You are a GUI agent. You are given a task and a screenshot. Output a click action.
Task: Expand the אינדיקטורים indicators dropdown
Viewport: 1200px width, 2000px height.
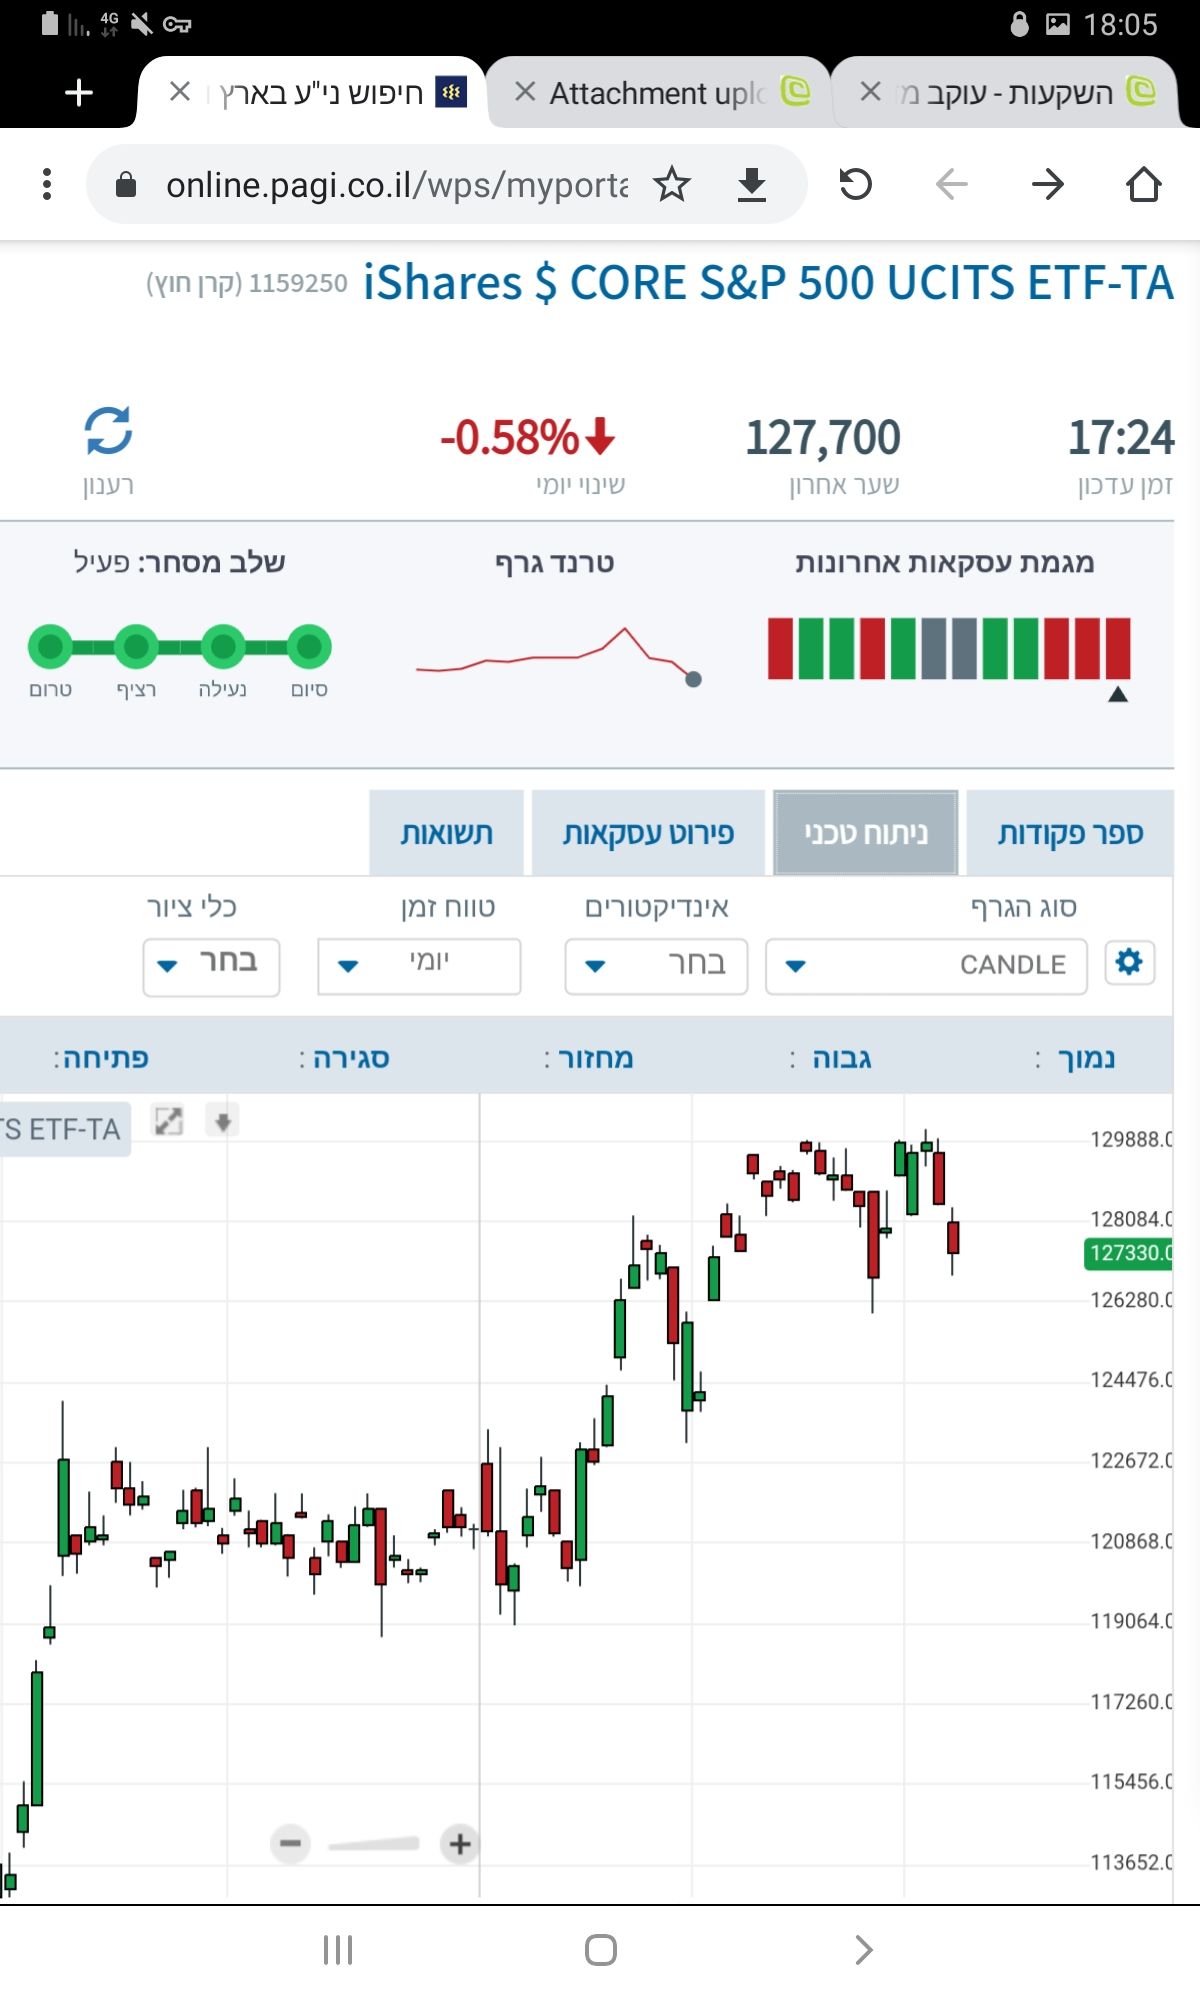pos(655,965)
